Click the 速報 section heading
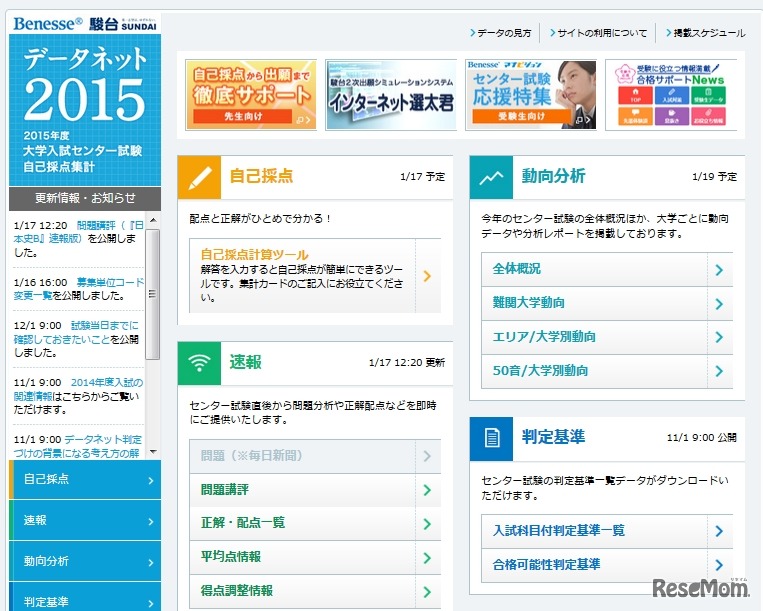The width and height of the screenshot is (763, 611). pos(246,362)
